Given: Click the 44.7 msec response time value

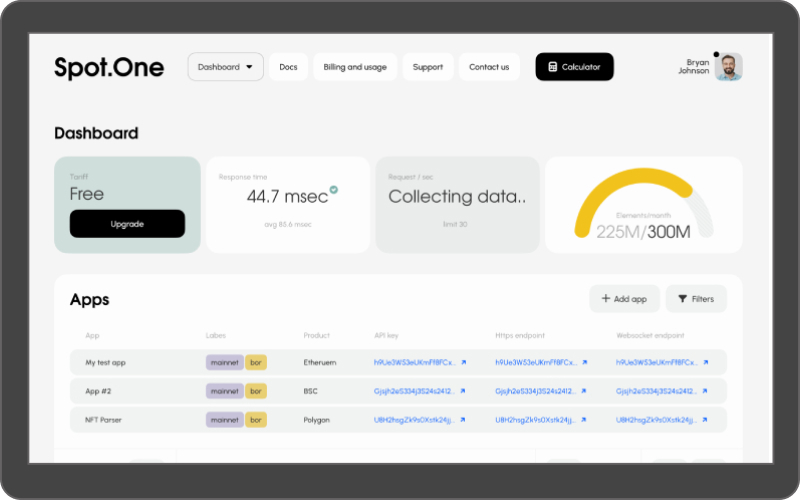Looking at the screenshot, I should coord(287,196).
